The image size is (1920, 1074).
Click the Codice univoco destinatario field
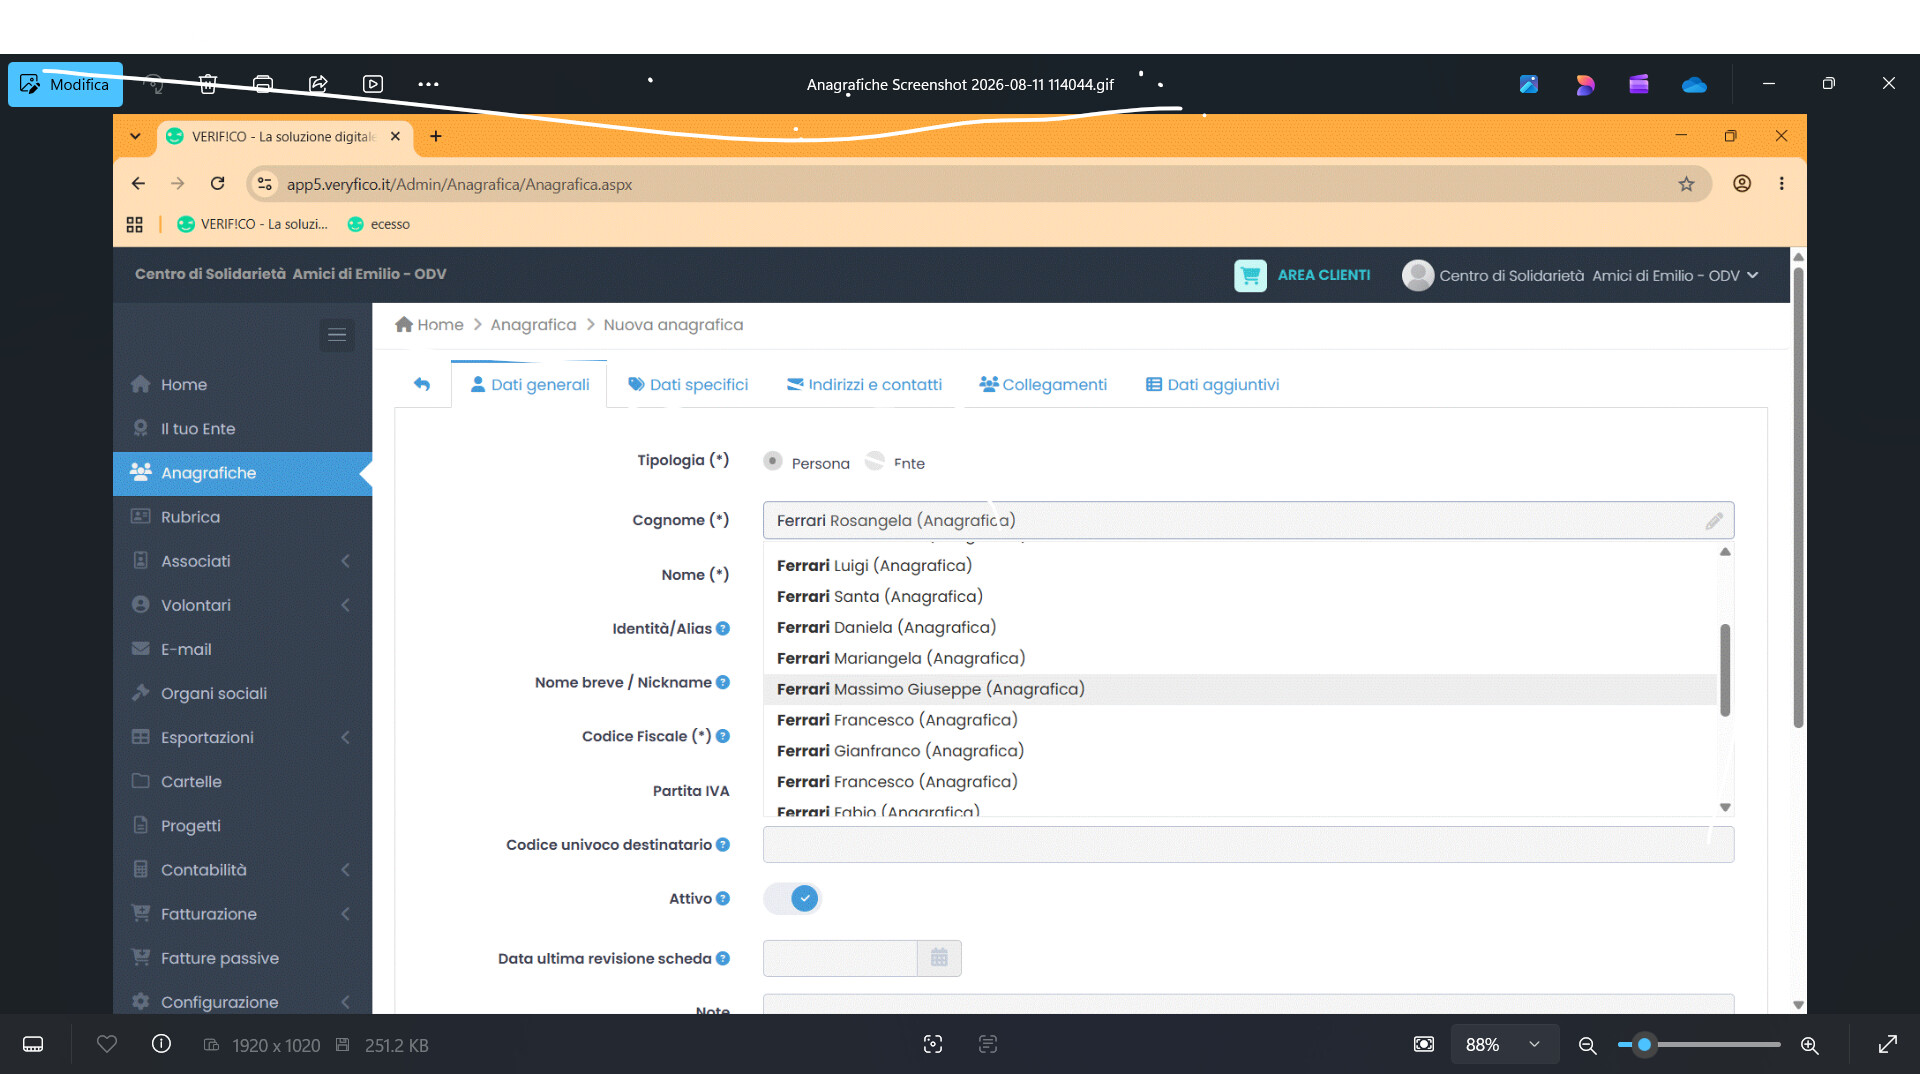(1248, 845)
